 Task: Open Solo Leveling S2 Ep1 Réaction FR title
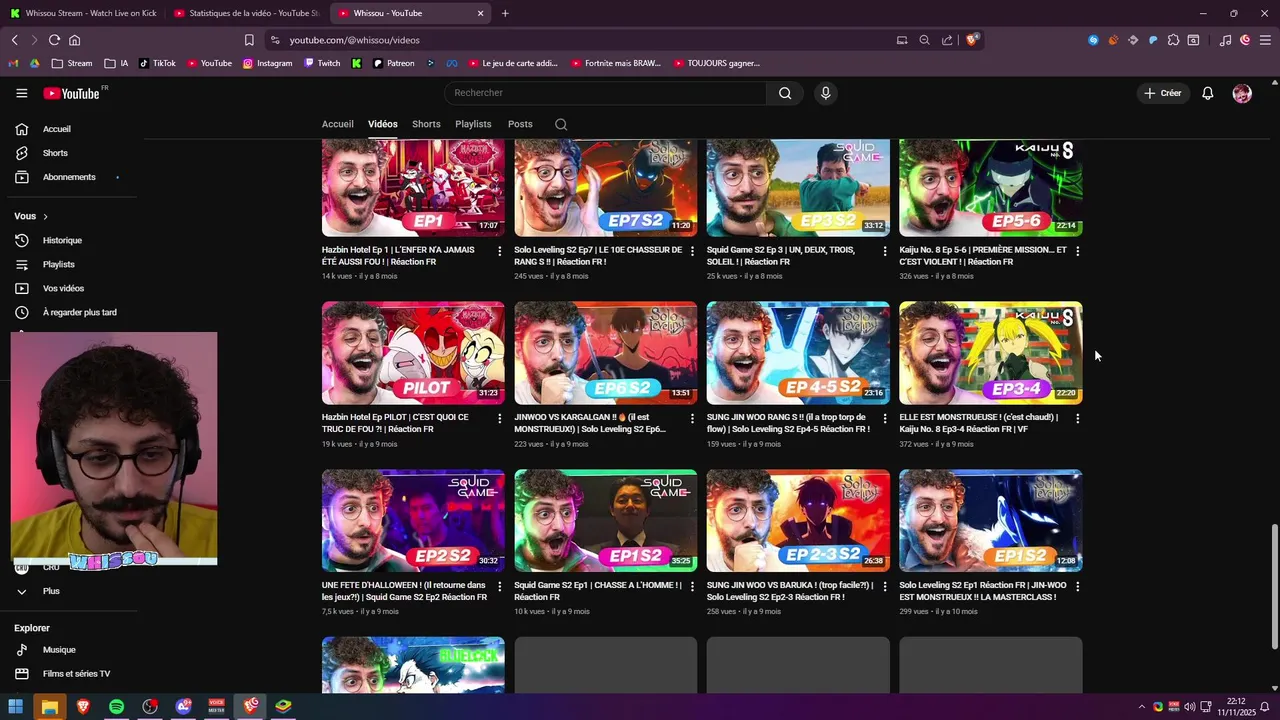[x=983, y=591]
